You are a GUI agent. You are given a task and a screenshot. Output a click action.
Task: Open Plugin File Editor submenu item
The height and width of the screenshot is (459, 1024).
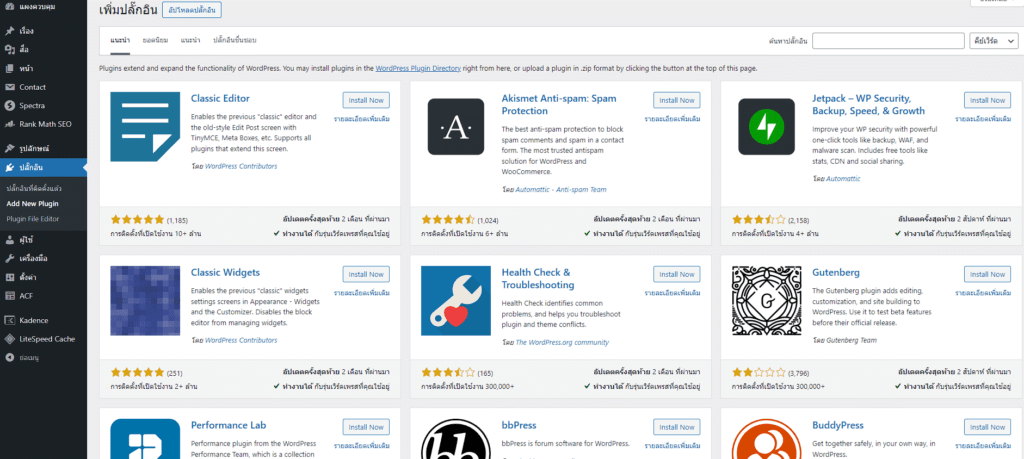tap(33, 218)
